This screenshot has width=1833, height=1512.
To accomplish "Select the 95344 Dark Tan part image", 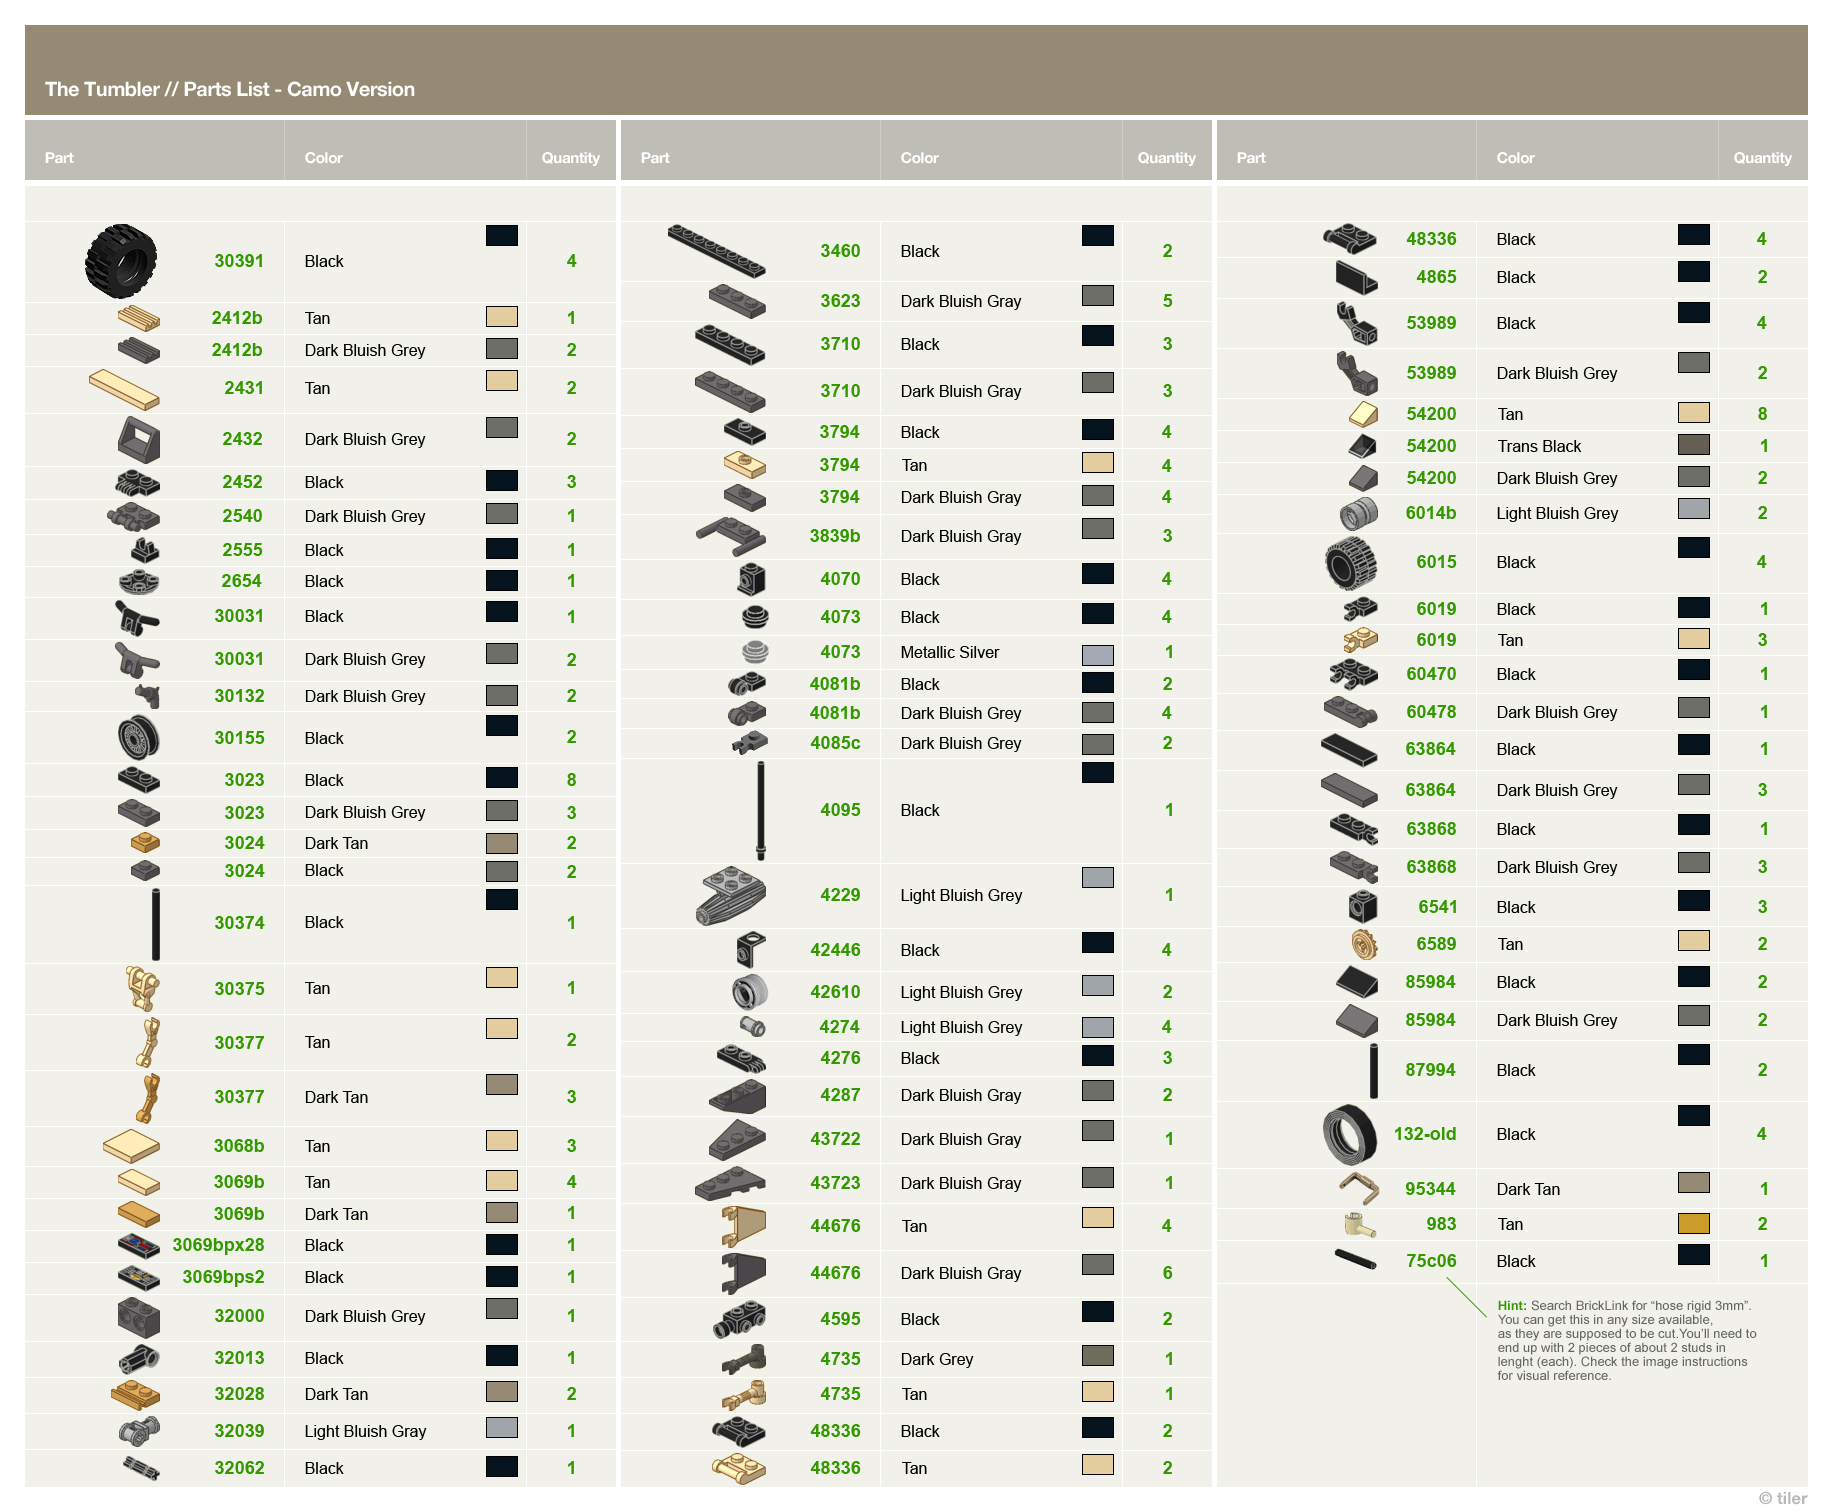I will pos(1358,1189).
